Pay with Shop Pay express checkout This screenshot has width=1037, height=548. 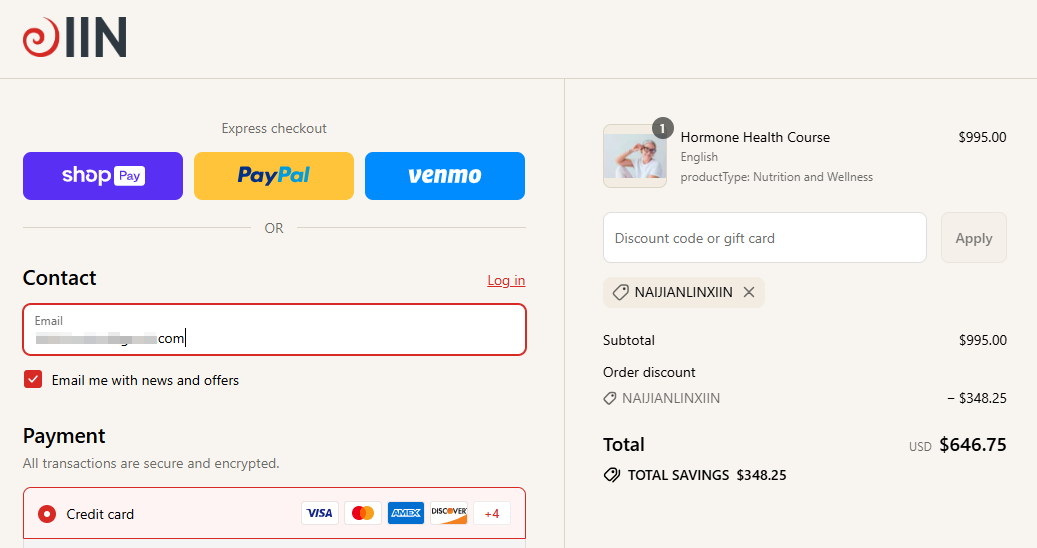click(103, 176)
